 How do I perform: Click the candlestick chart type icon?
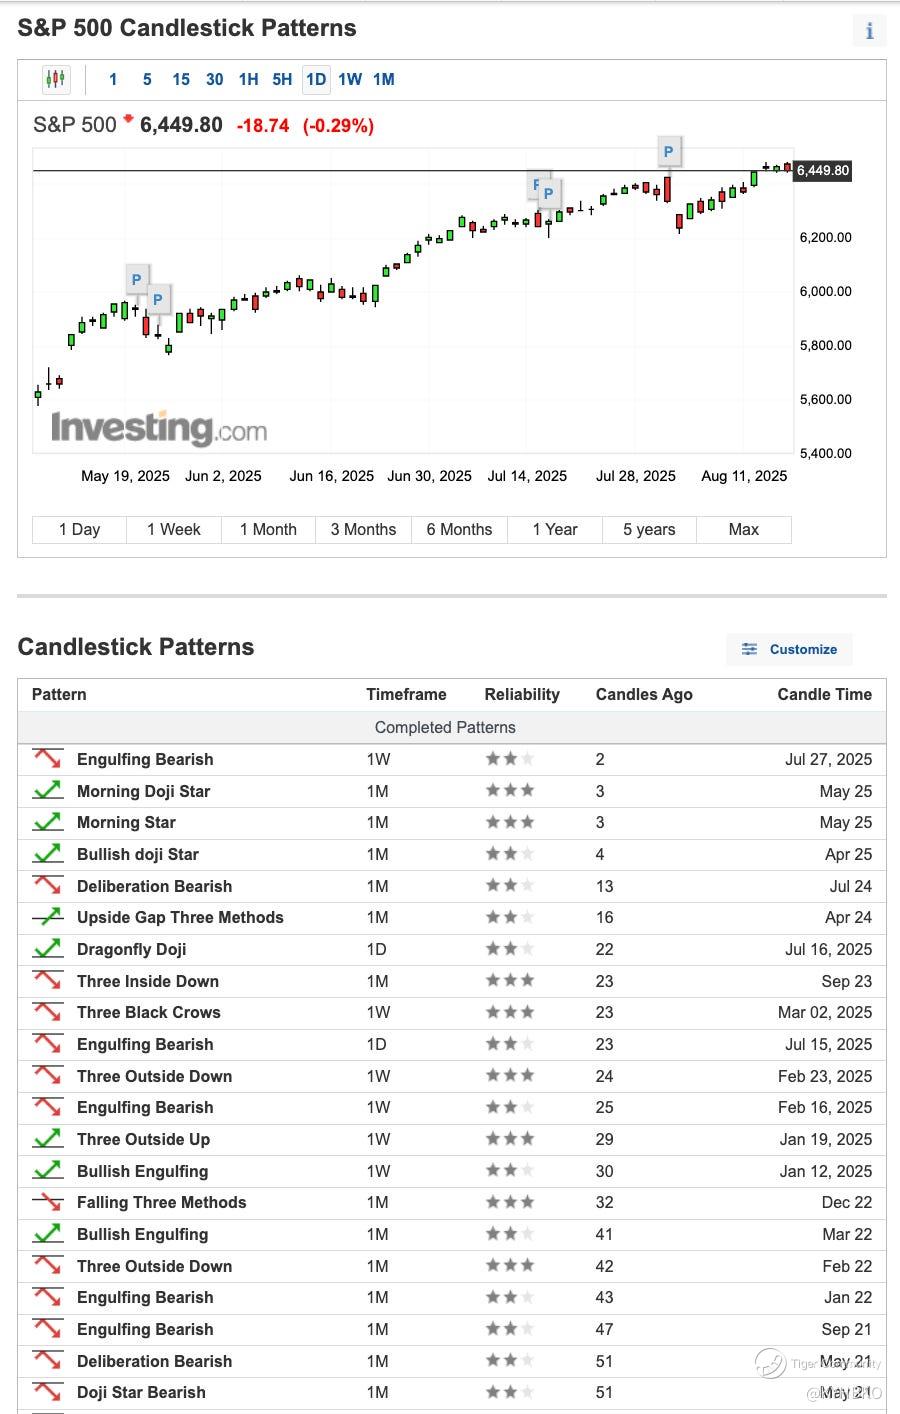pos(56,79)
